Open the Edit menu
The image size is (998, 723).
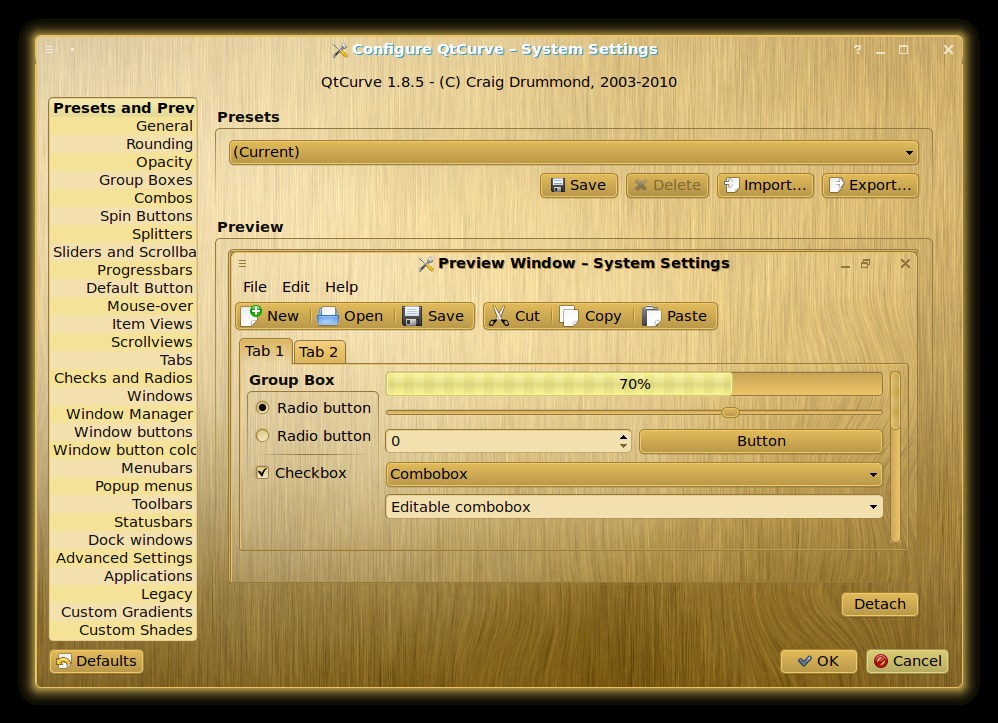pyautogui.click(x=295, y=287)
